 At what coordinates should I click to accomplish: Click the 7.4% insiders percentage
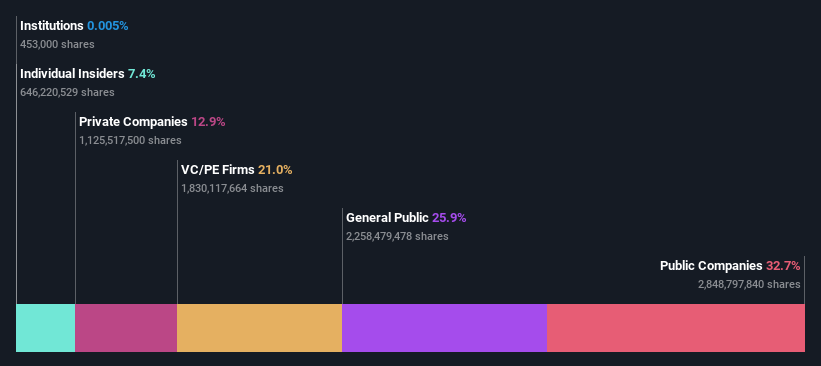coord(141,74)
